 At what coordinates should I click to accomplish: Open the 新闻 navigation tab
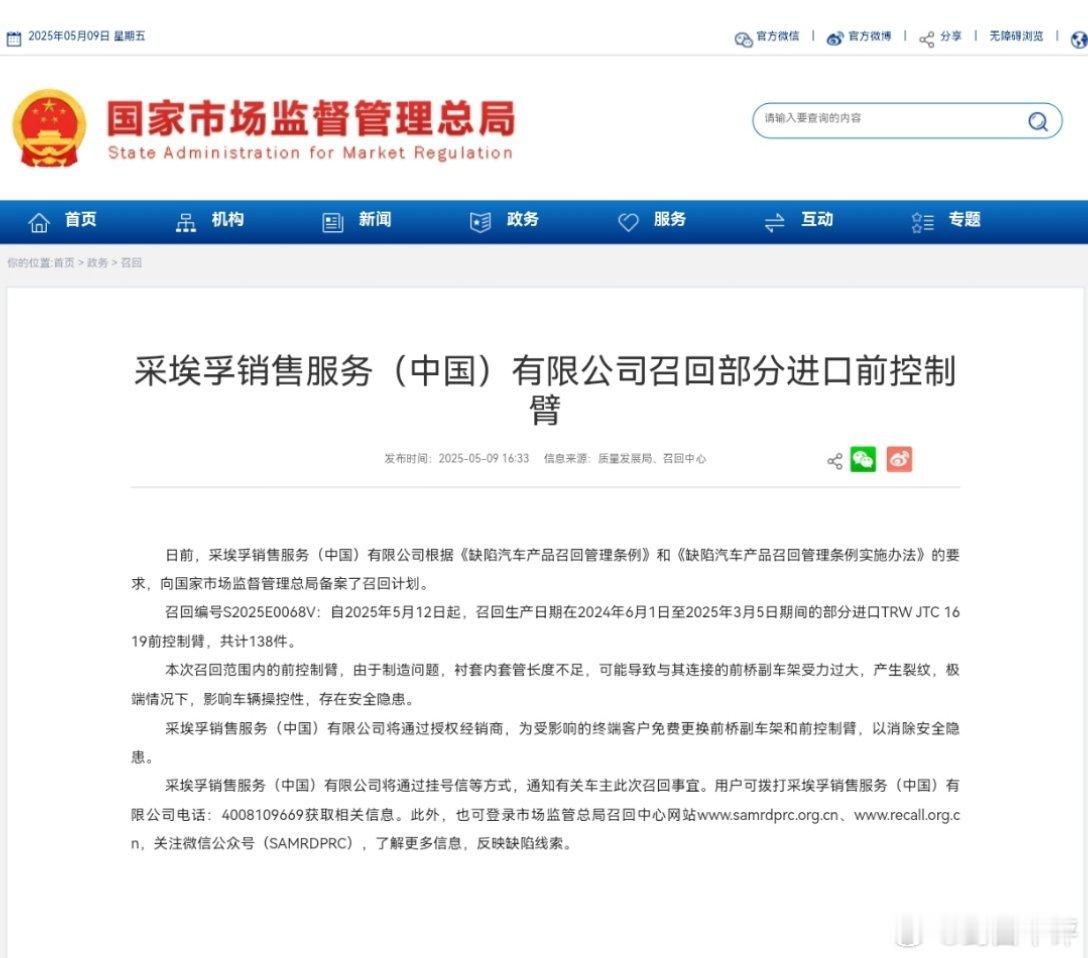(x=375, y=219)
